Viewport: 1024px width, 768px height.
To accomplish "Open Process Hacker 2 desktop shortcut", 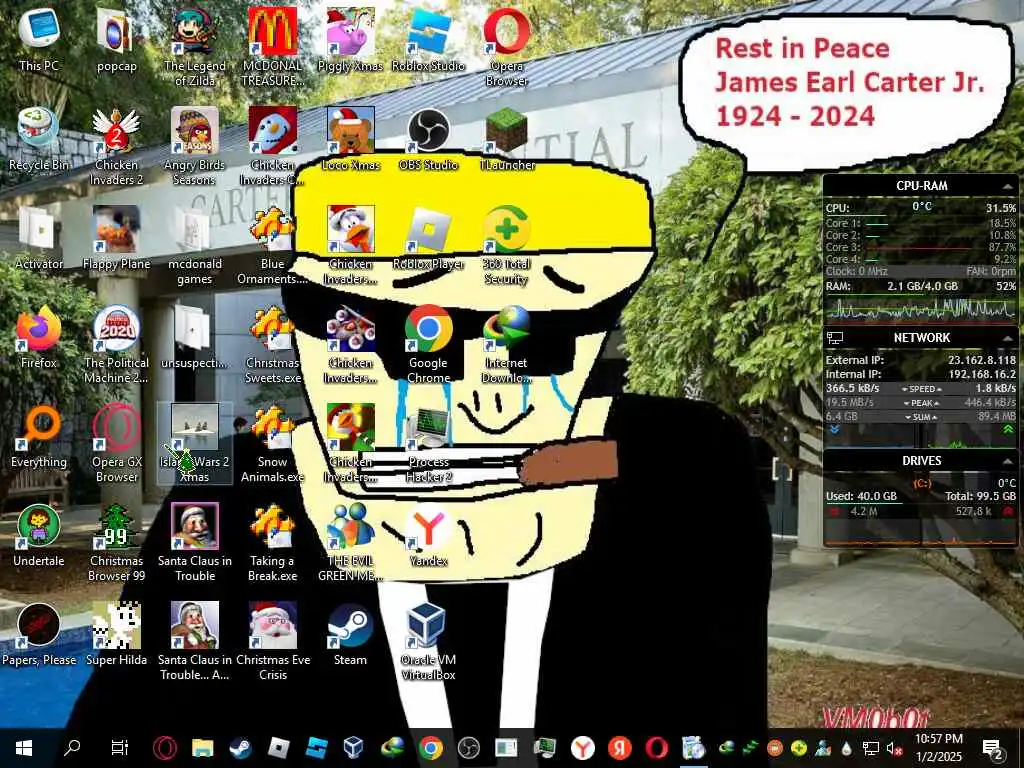I will coord(428,444).
